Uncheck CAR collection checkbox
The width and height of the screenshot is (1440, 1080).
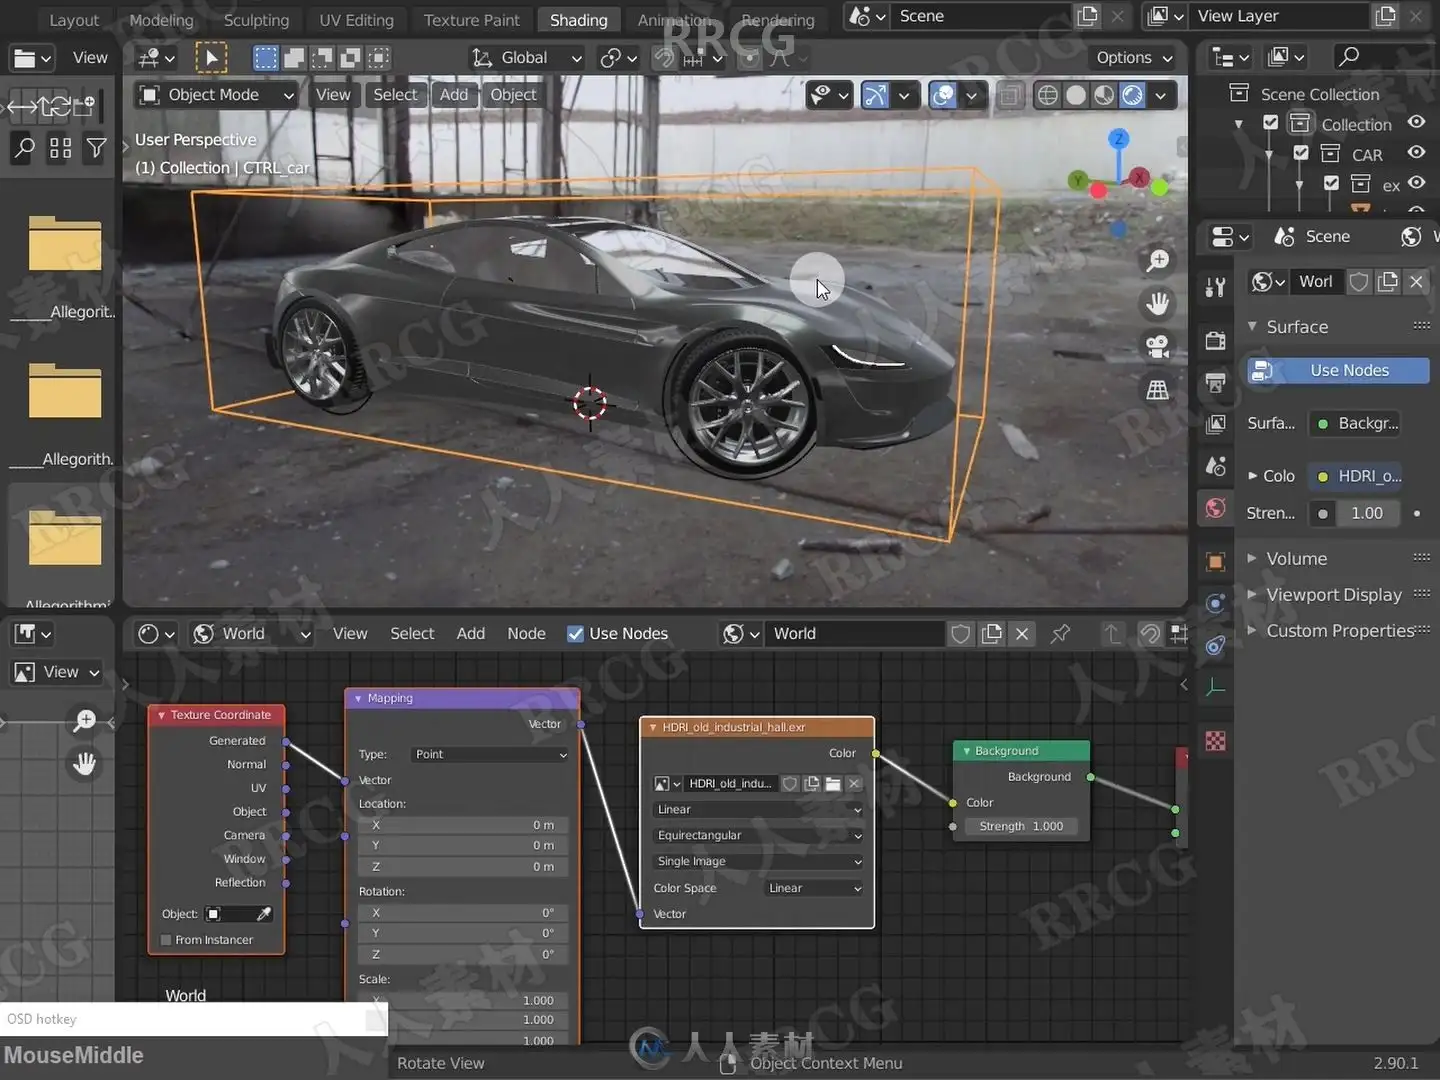1301,153
